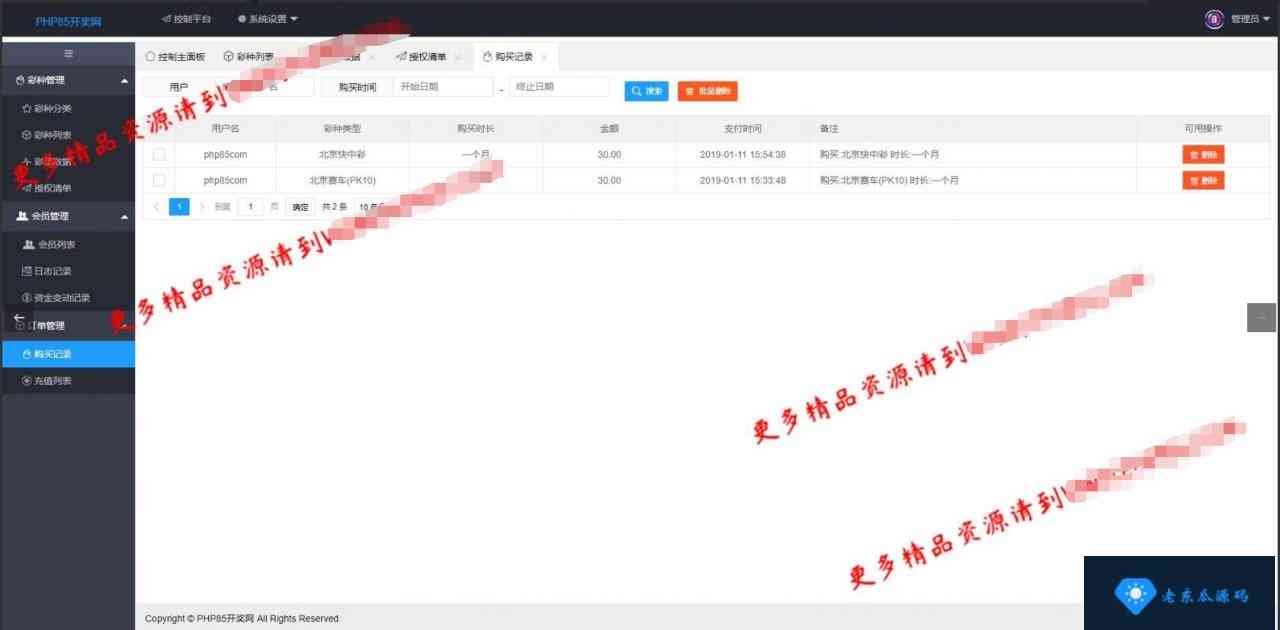Collapse the 彩种管理 sidebar group
The width and height of the screenshot is (1280, 630).
68,80
